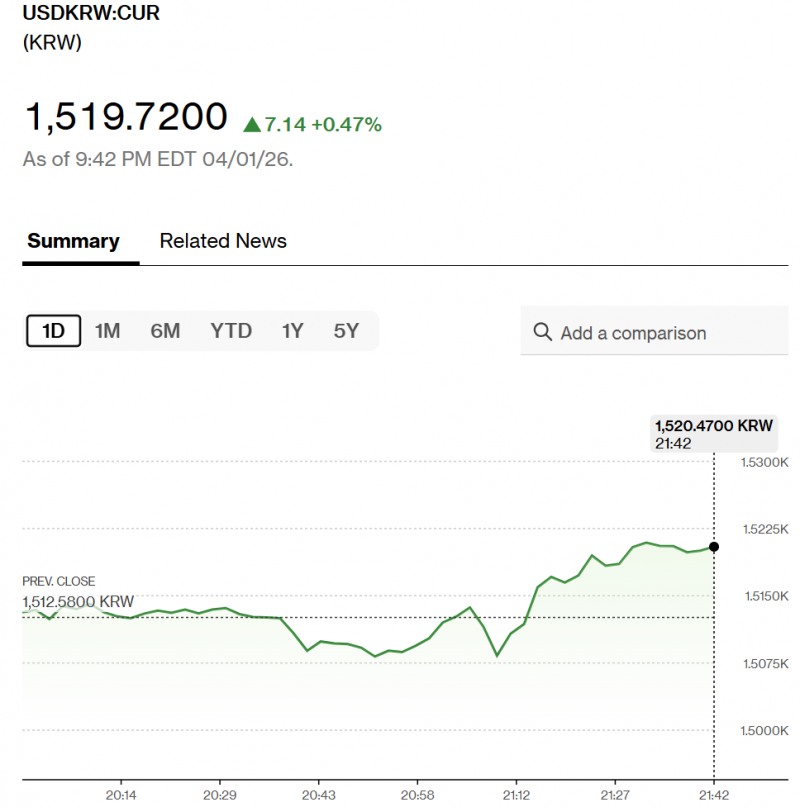Switch chart to 1M range

(x=107, y=331)
